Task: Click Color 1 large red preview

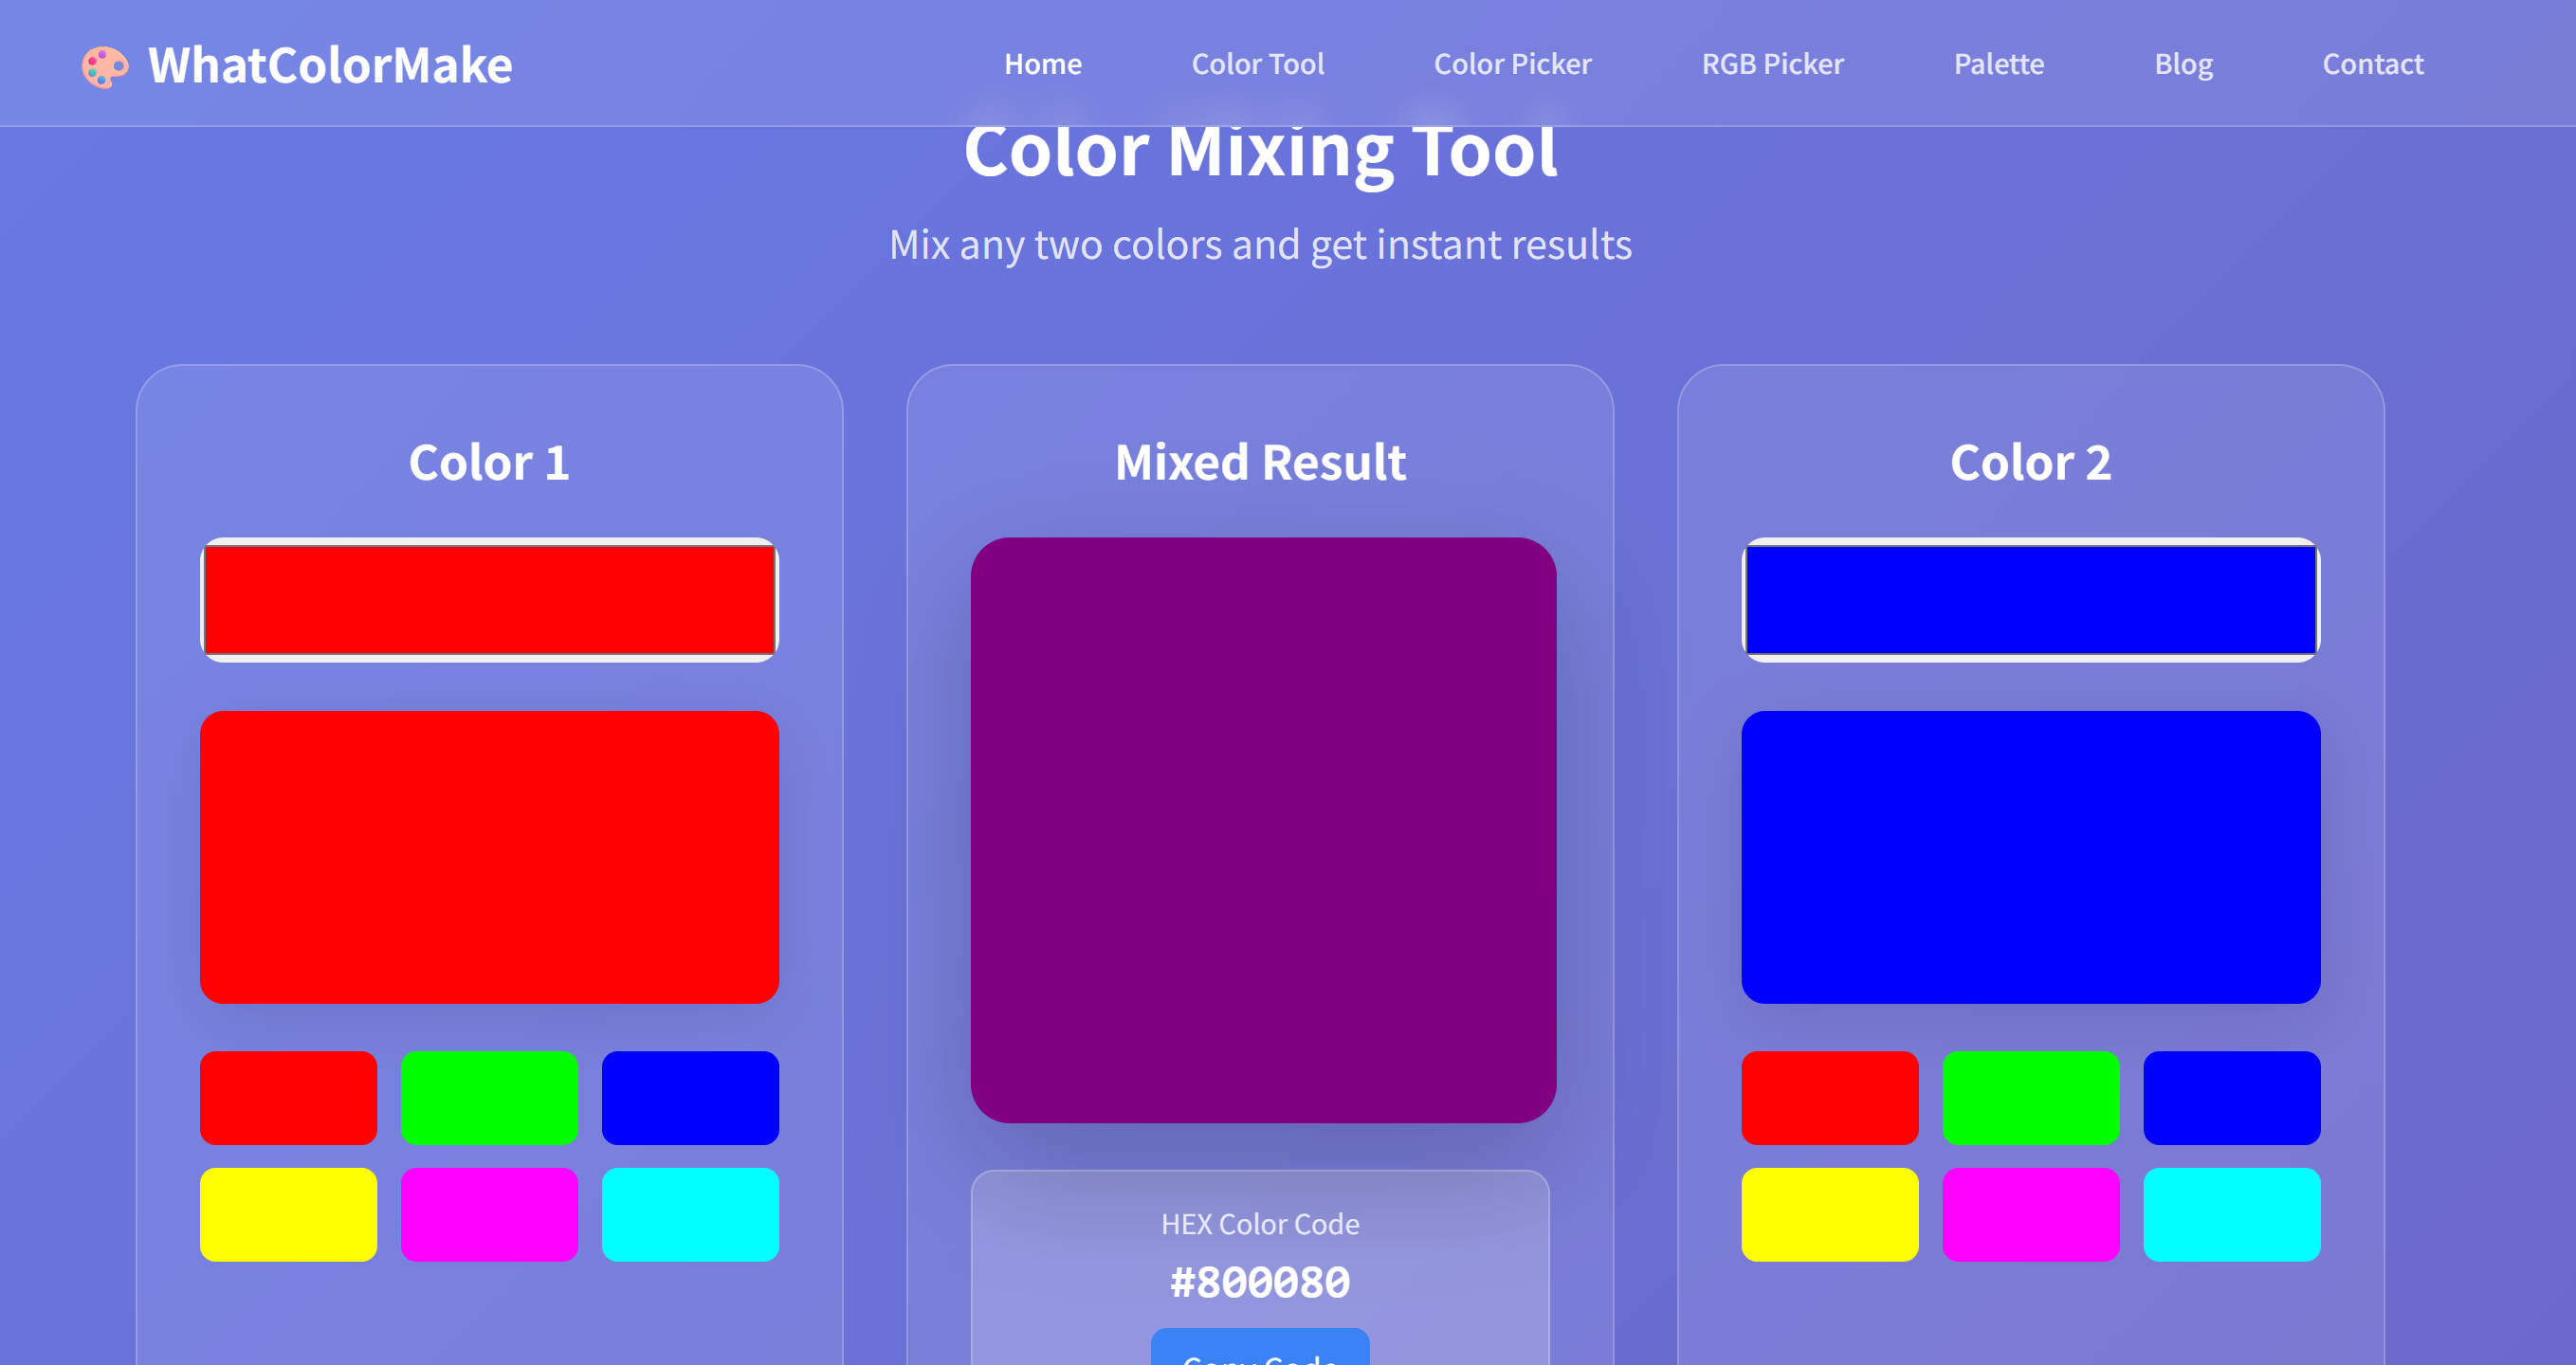Action: [489, 857]
